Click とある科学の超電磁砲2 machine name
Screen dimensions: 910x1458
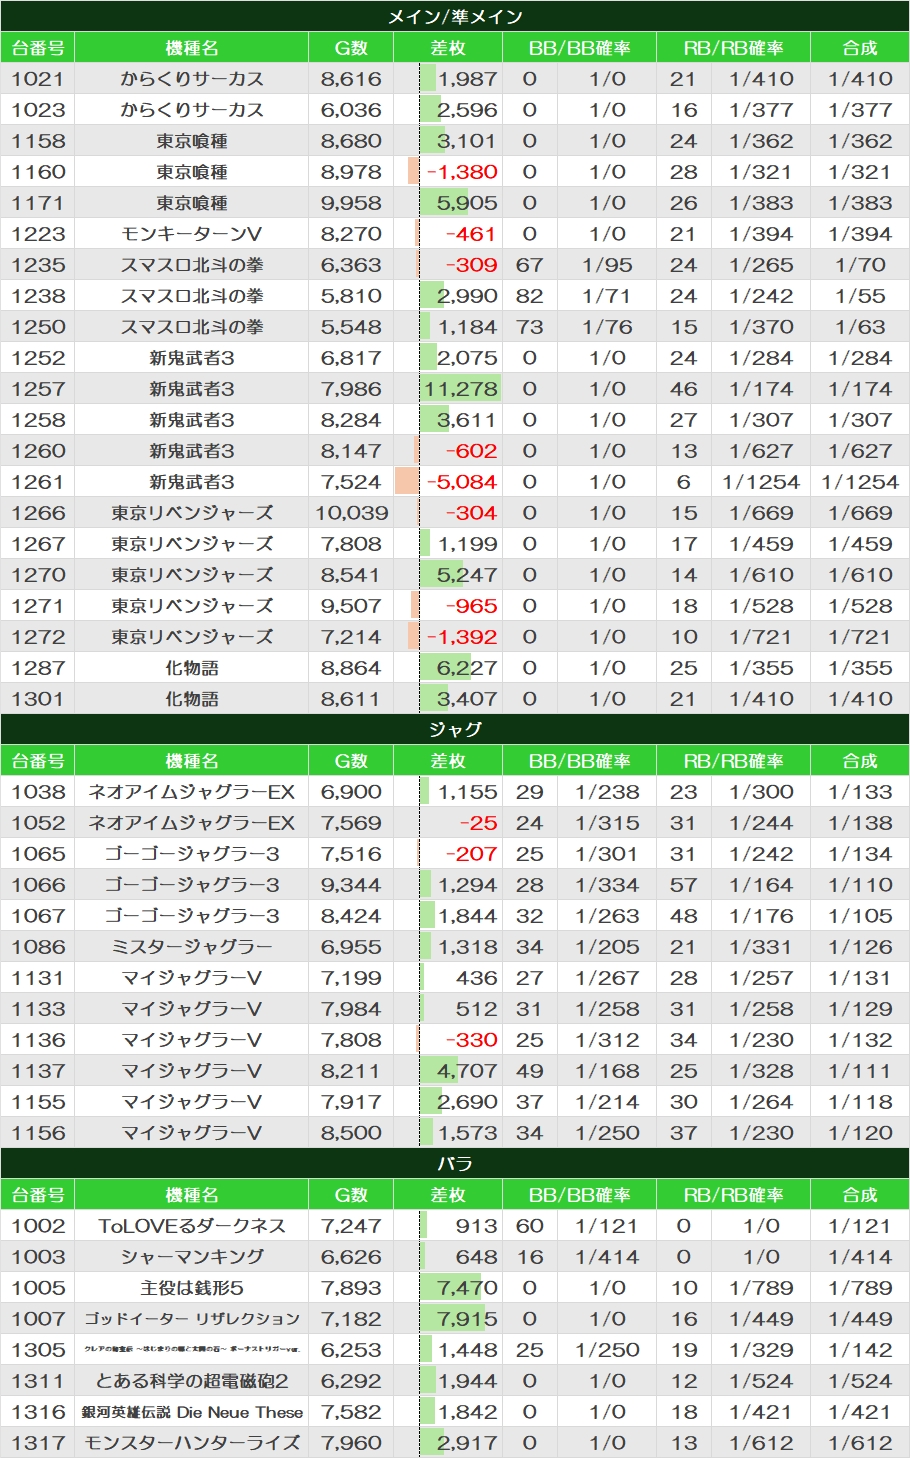coord(192,1381)
